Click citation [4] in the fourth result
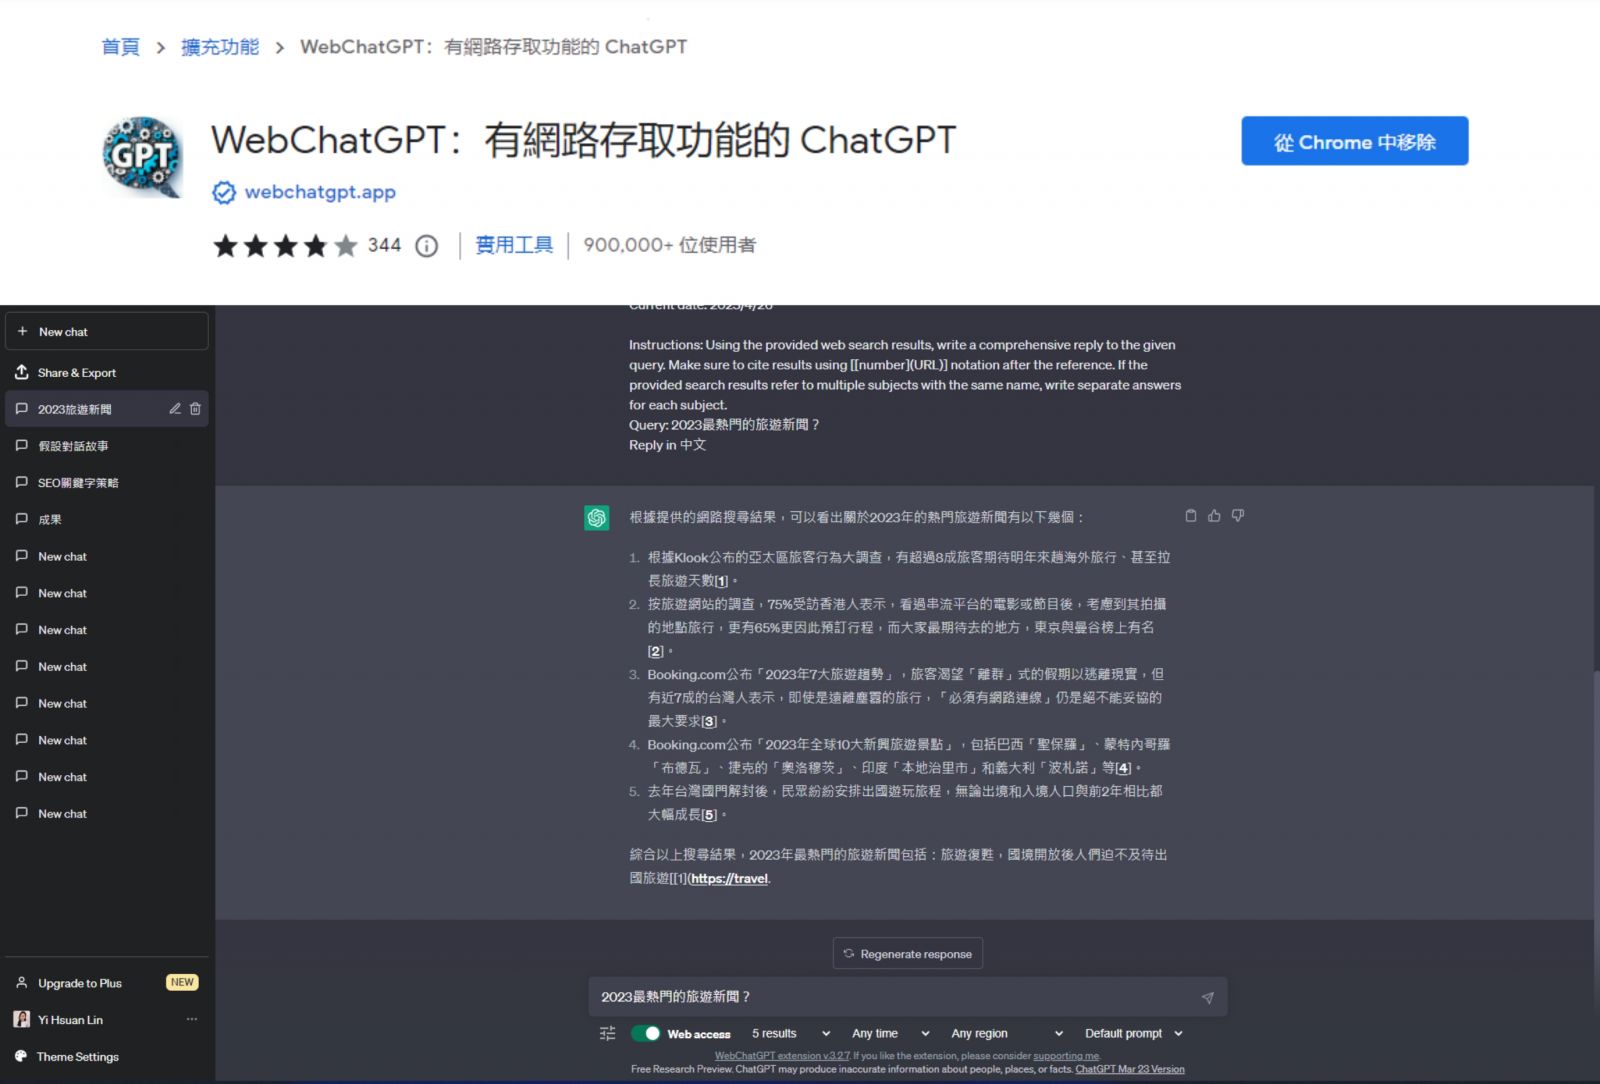The height and width of the screenshot is (1084, 1600). pos(1123,768)
